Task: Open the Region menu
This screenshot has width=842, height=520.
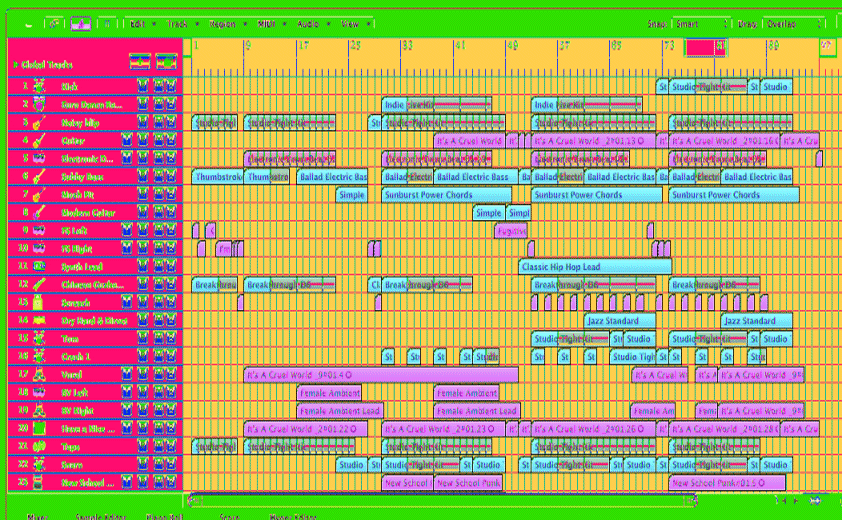Action: pyautogui.click(x=224, y=23)
